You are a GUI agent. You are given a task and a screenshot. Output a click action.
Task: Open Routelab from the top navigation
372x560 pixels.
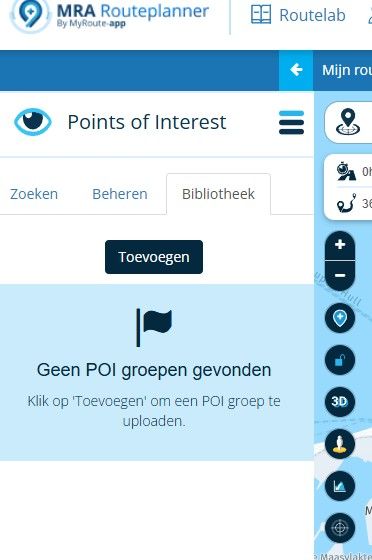point(298,15)
